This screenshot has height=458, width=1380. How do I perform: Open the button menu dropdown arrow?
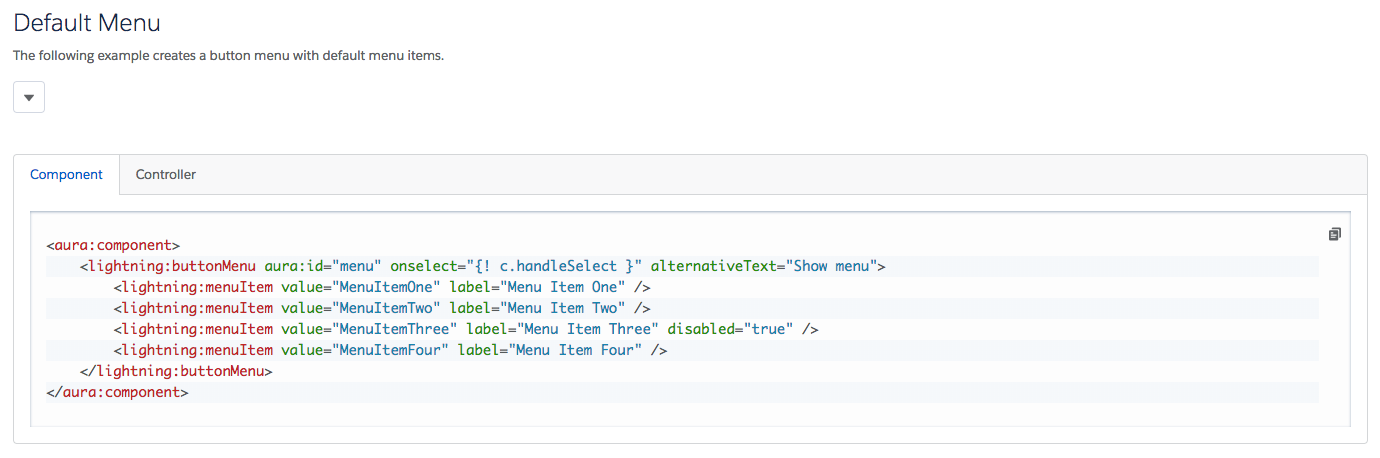click(29, 97)
